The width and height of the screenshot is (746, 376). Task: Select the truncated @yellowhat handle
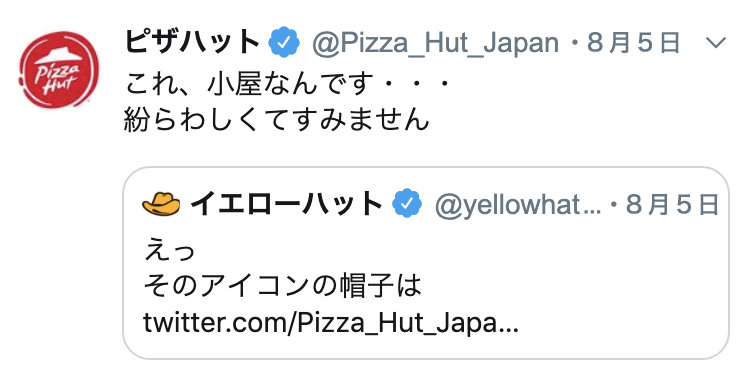(x=518, y=205)
